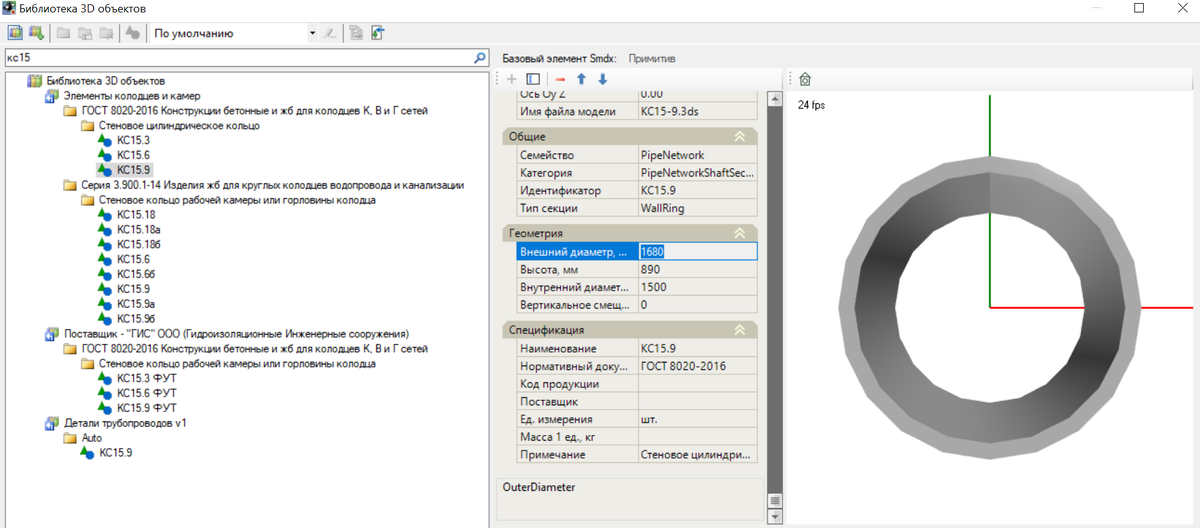
Task: Select КС15.9 under the Auto folder
Action: [x=116, y=453]
